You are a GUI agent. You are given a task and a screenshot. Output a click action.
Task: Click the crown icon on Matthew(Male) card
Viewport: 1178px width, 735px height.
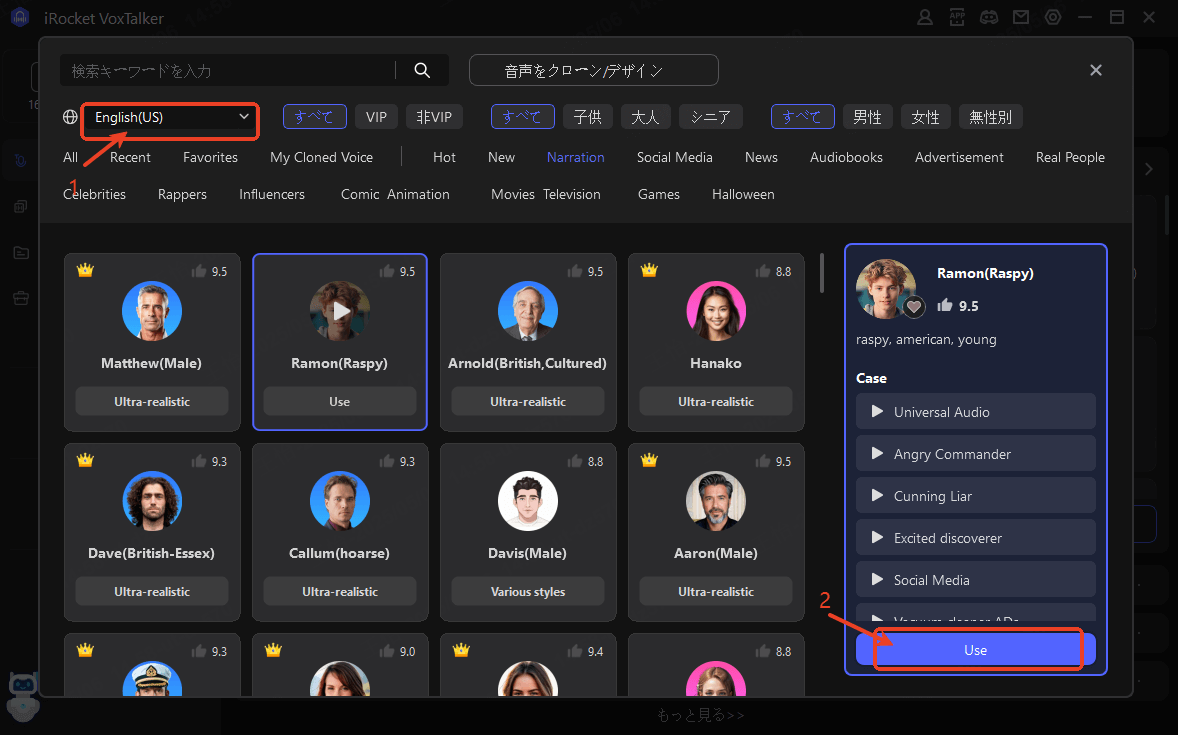pyautogui.click(x=86, y=270)
